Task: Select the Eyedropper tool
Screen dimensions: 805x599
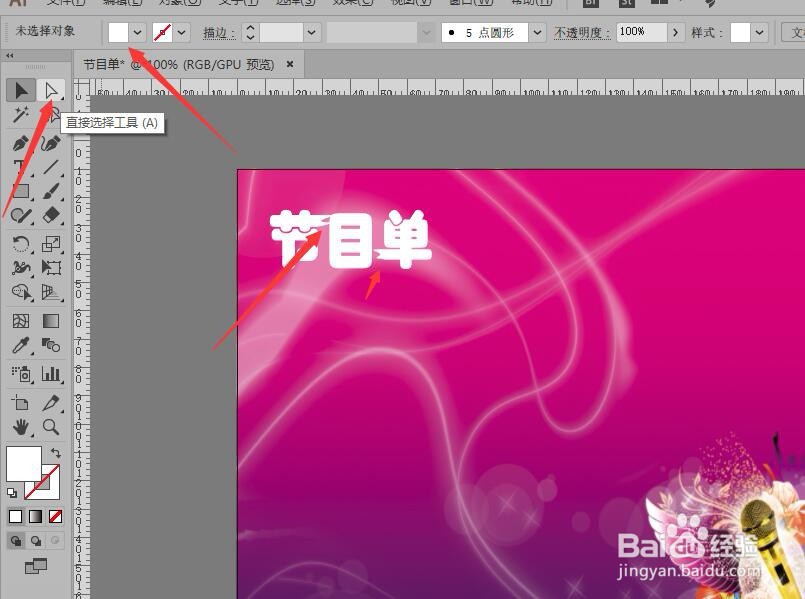Action: point(20,346)
